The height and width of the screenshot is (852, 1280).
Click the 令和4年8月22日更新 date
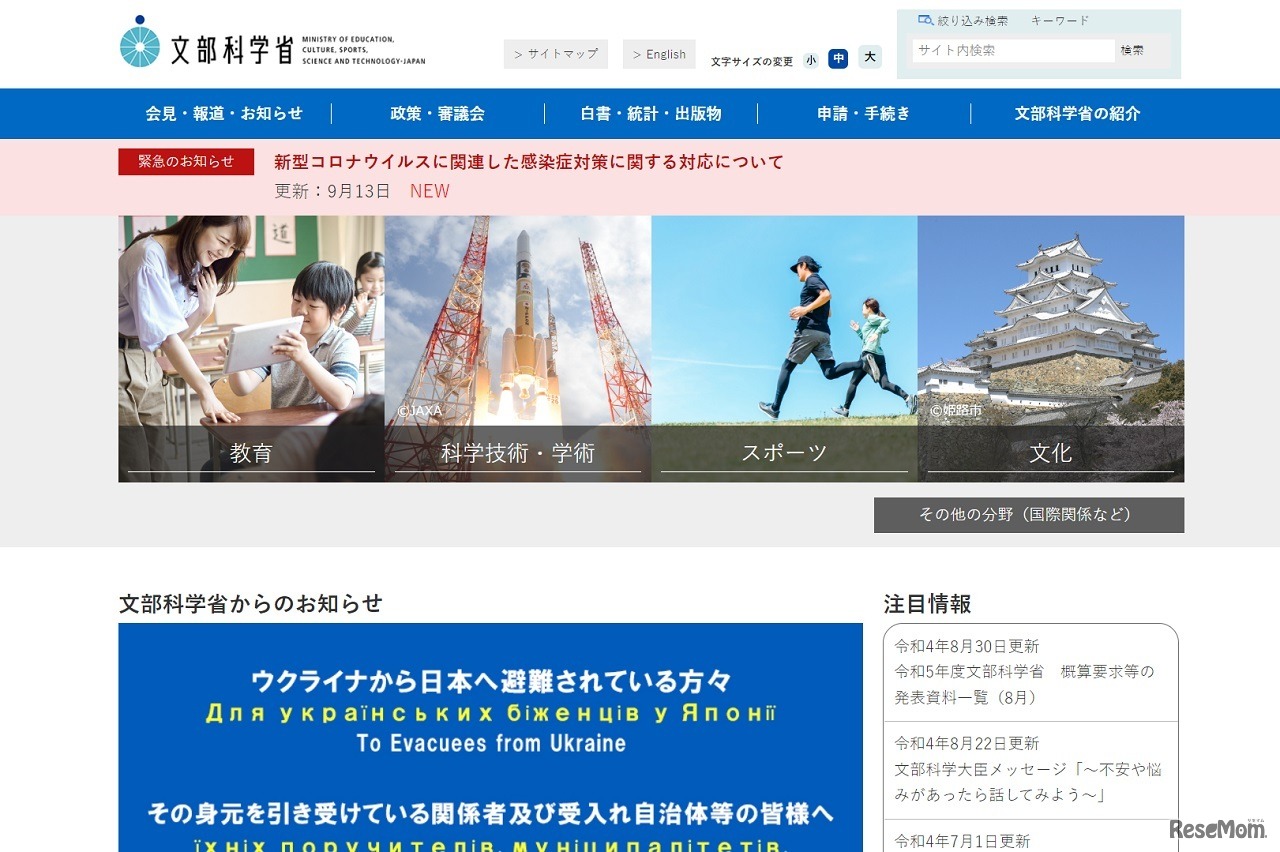point(967,744)
